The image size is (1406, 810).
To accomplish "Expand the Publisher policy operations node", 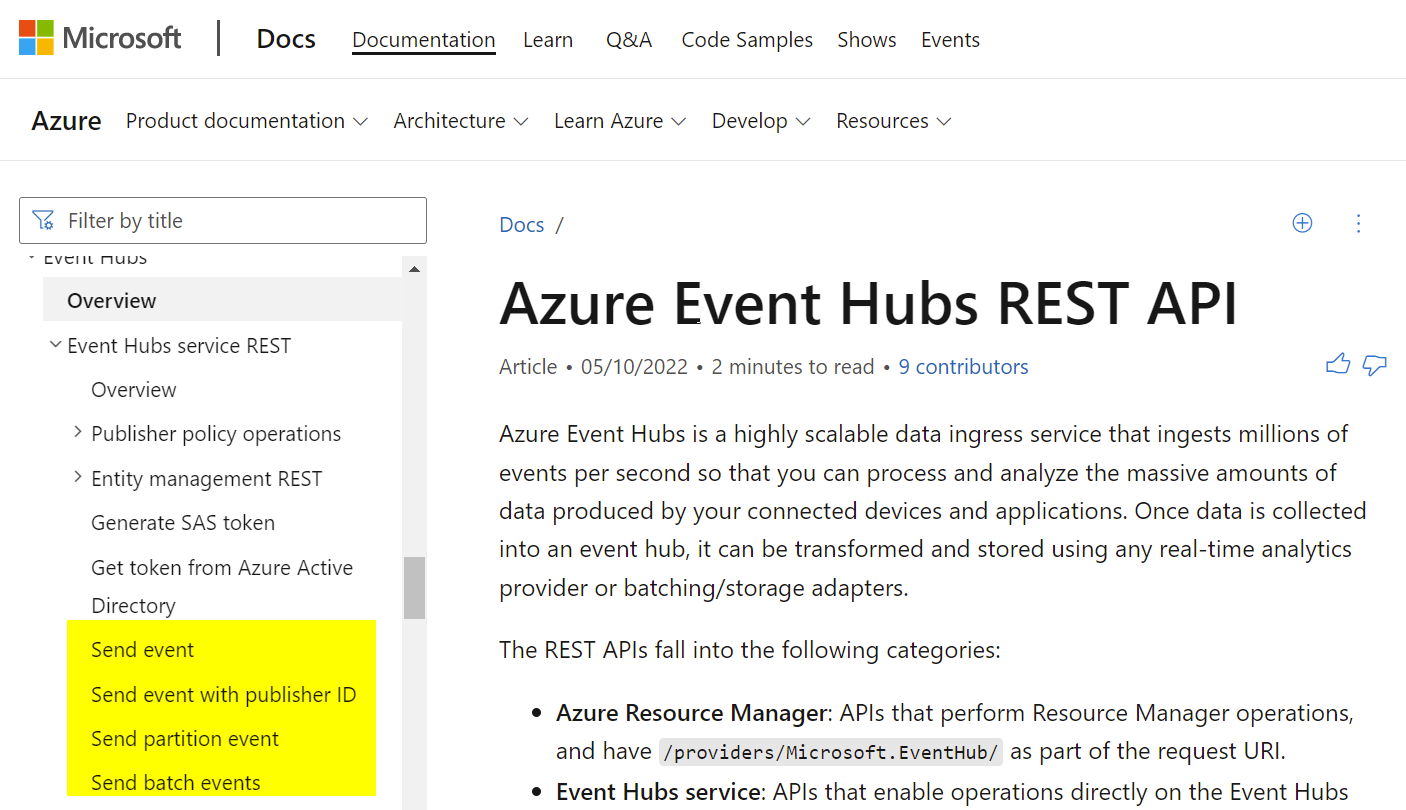I will tap(78, 432).
